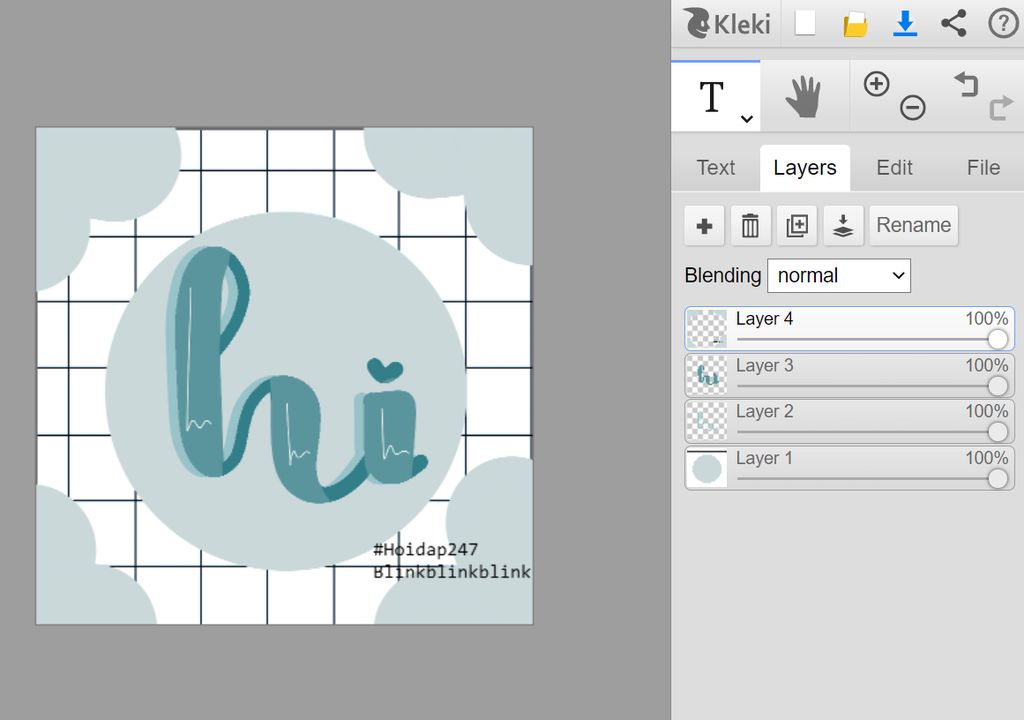Image resolution: width=1024 pixels, height=720 pixels.
Task: Click the #Hoidap247 text on canvas
Action: tap(425, 549)
